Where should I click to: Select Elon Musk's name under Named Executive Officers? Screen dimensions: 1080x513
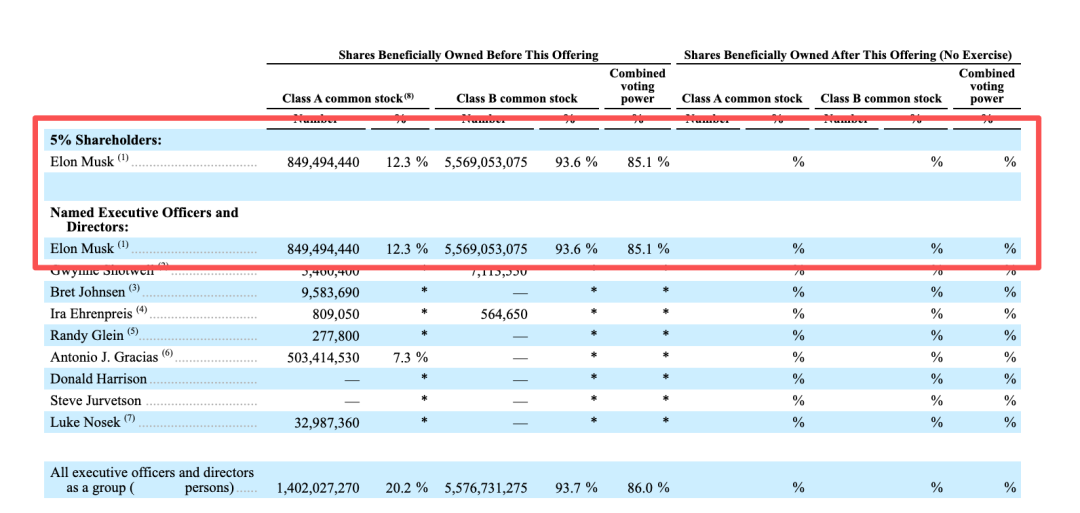point(83,249)
